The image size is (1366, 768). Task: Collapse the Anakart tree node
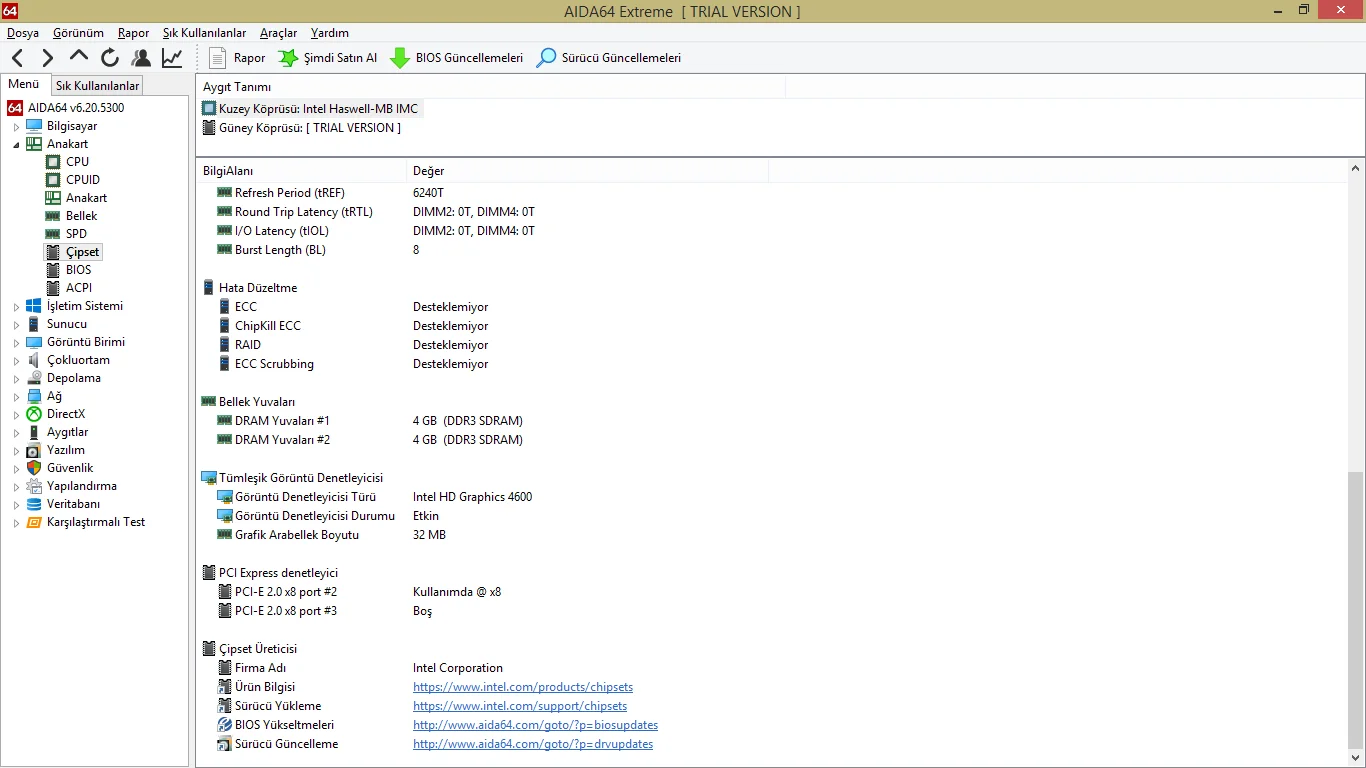tap(16, 145)
